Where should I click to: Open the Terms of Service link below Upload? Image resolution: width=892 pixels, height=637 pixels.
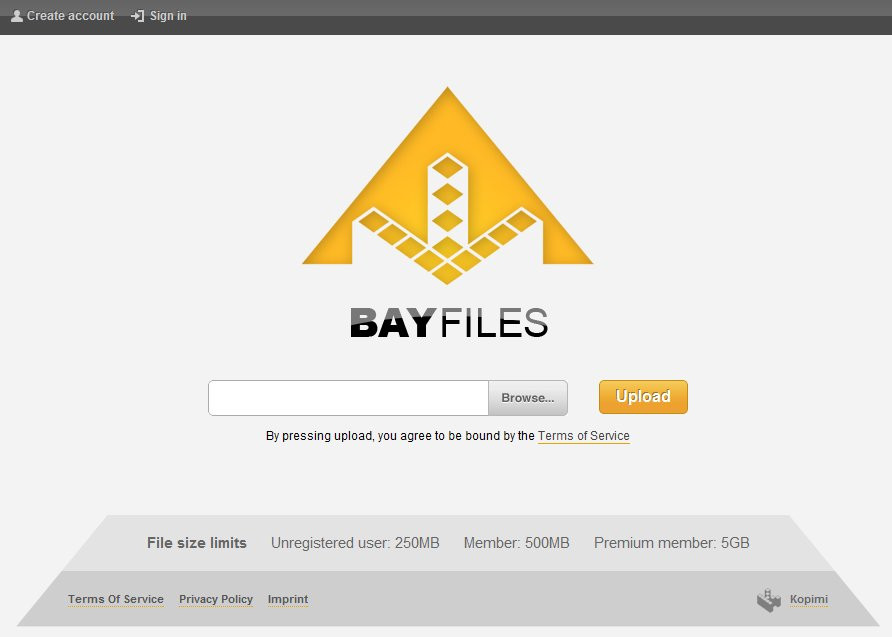tap(583, 435)
